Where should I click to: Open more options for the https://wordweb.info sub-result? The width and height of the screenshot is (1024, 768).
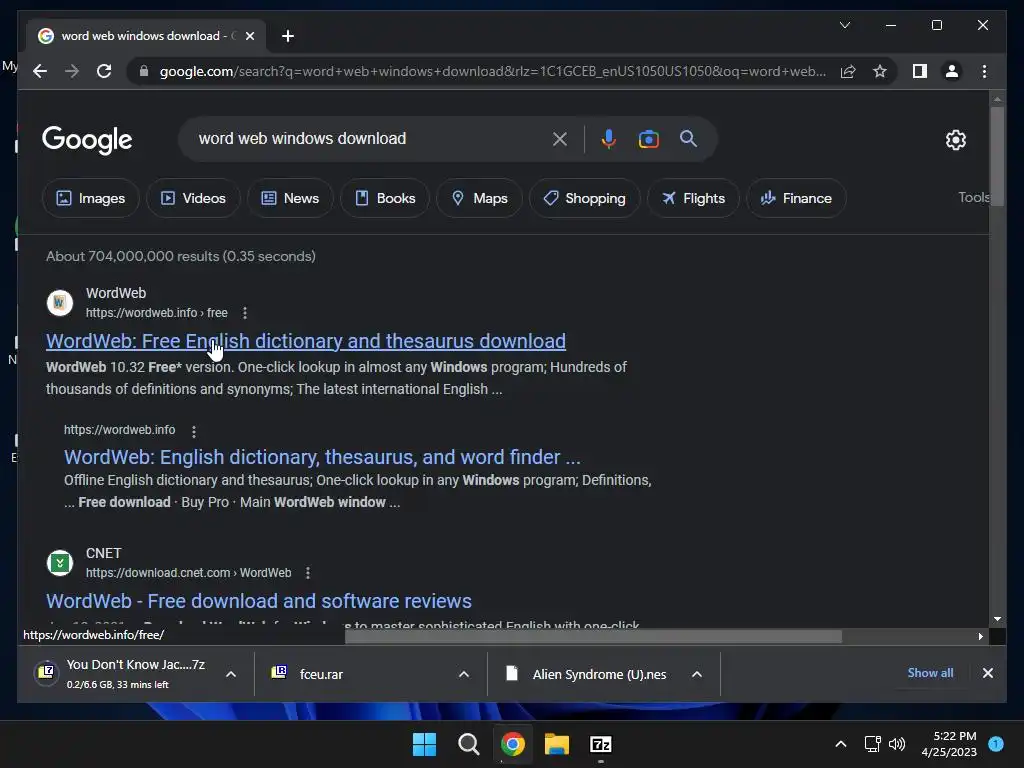point(194,431)
